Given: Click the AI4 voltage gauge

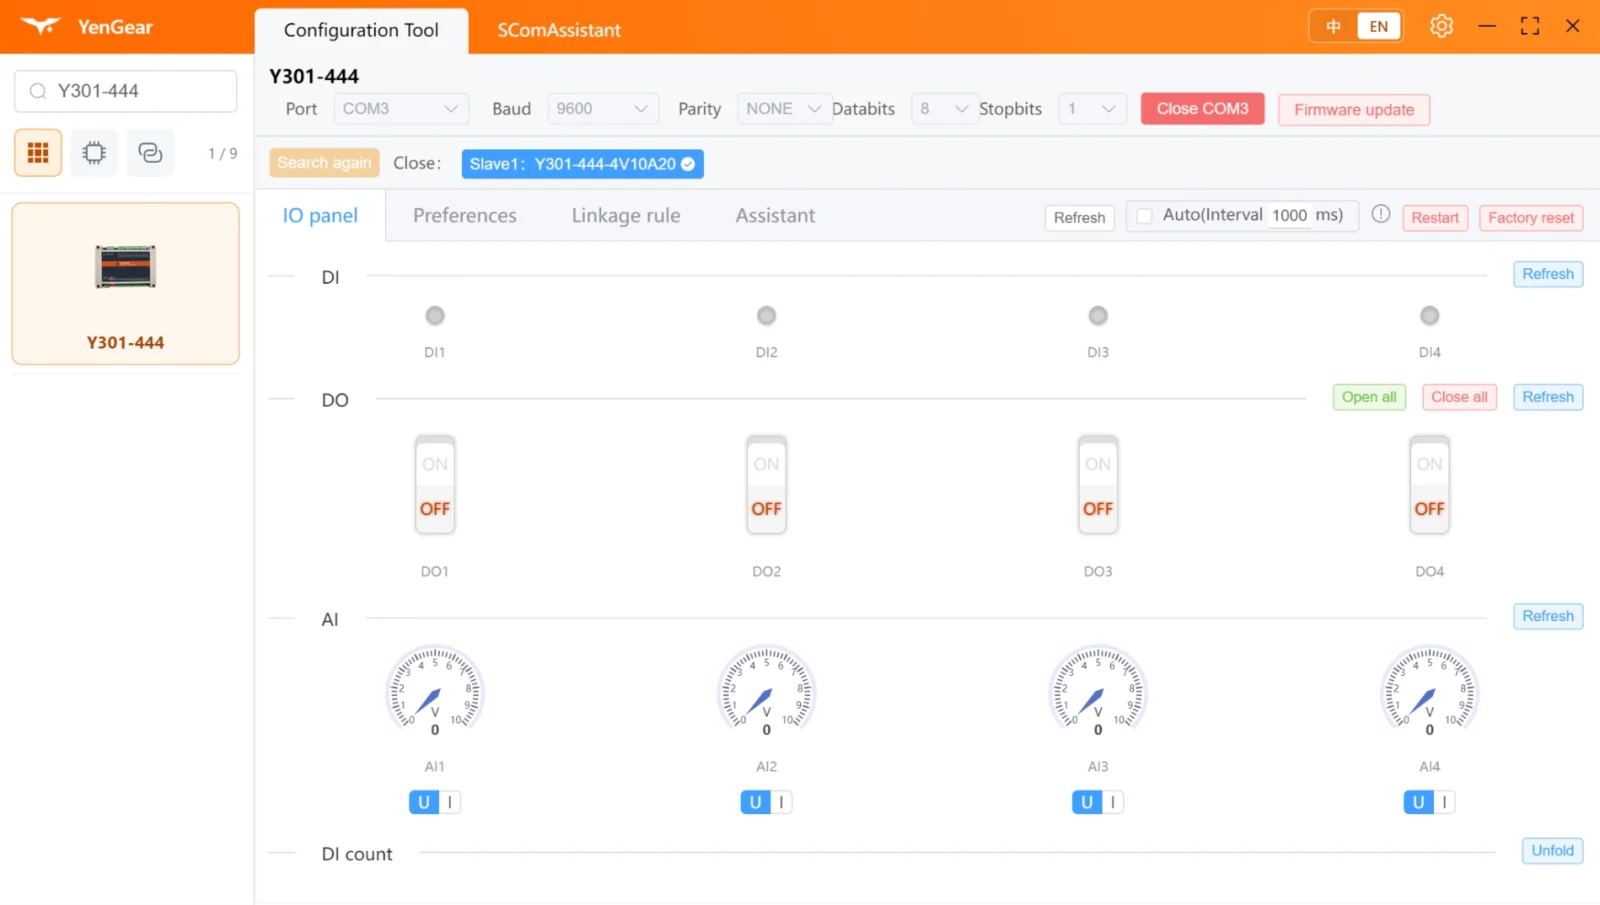Looking at the screenshot, I should [1430, 691].
